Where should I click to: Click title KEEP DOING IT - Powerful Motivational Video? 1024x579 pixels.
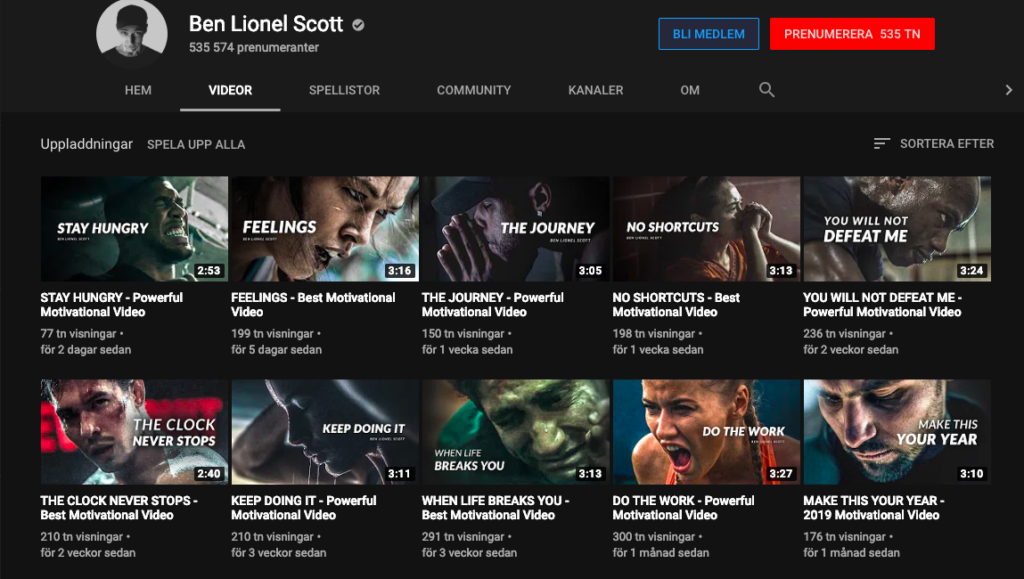pos(304,508)
